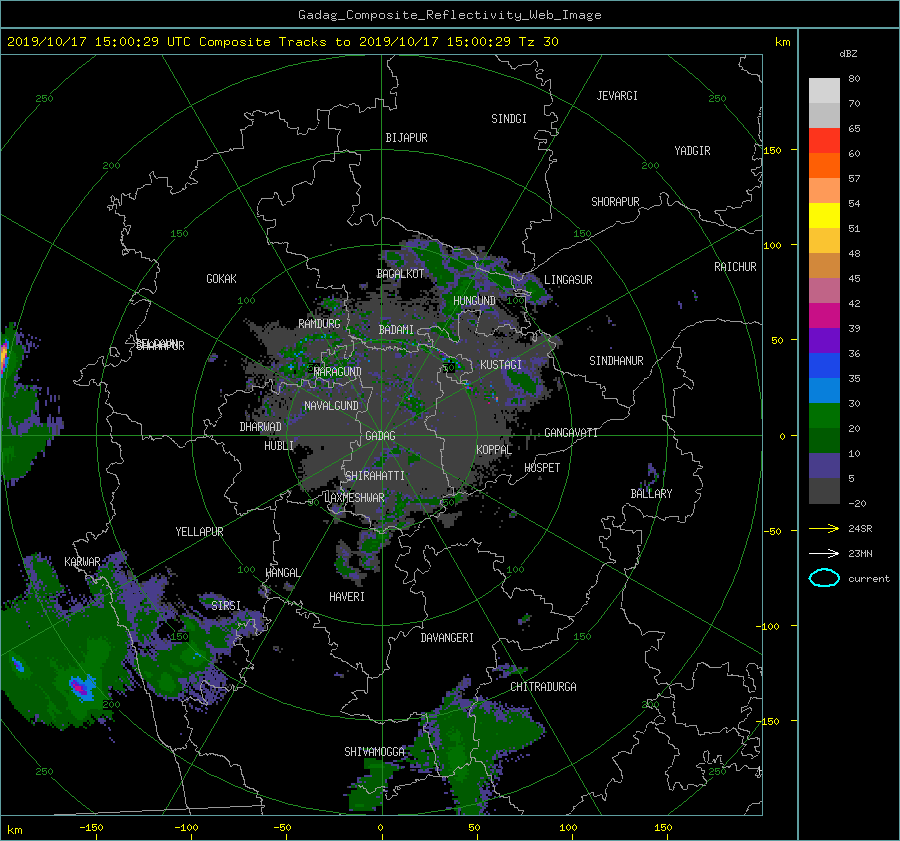Click on the DAVANGERI city label

click(447, 638)
